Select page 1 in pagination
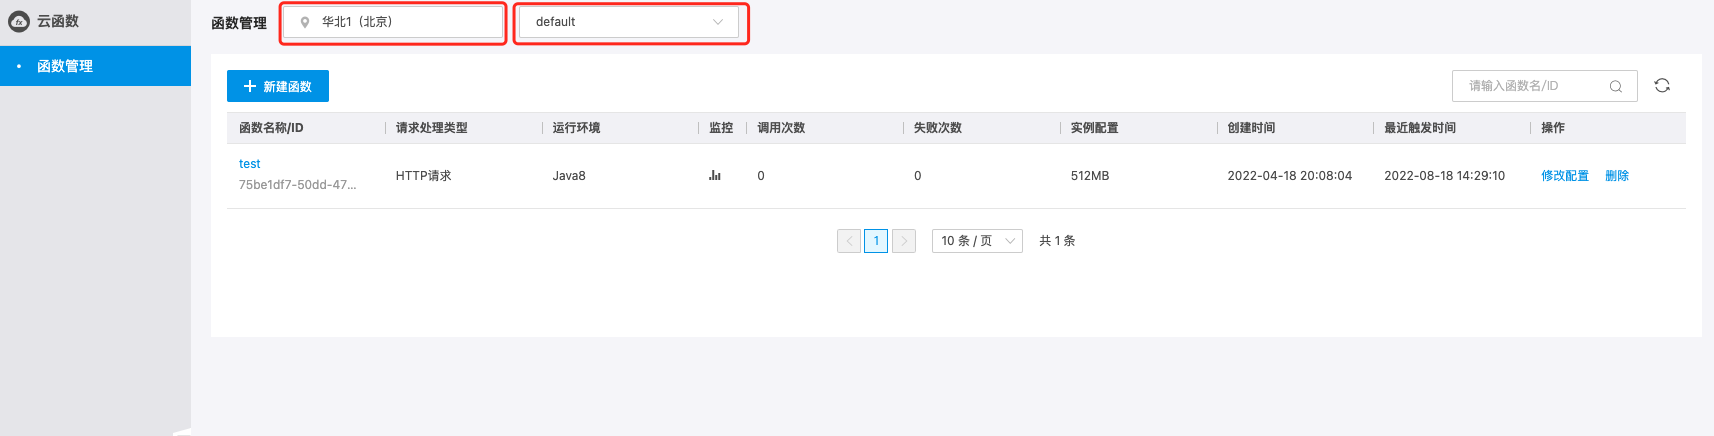This screenshot has height=436, width=1714. pos(876,241)
